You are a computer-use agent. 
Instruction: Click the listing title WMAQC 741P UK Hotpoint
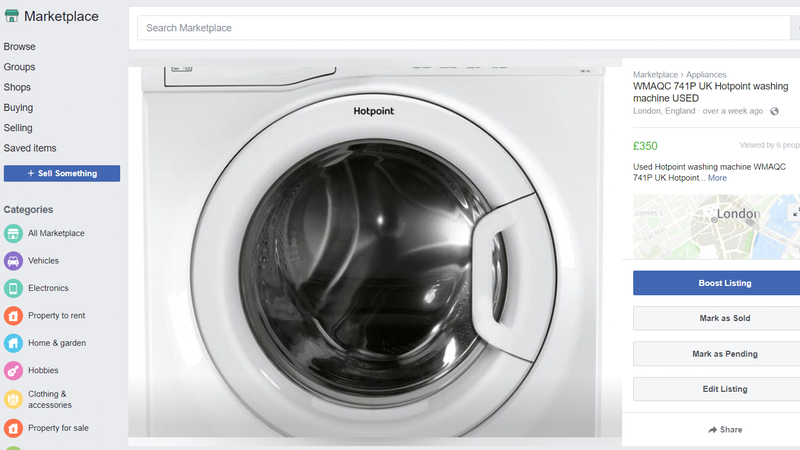coord(711,92)
